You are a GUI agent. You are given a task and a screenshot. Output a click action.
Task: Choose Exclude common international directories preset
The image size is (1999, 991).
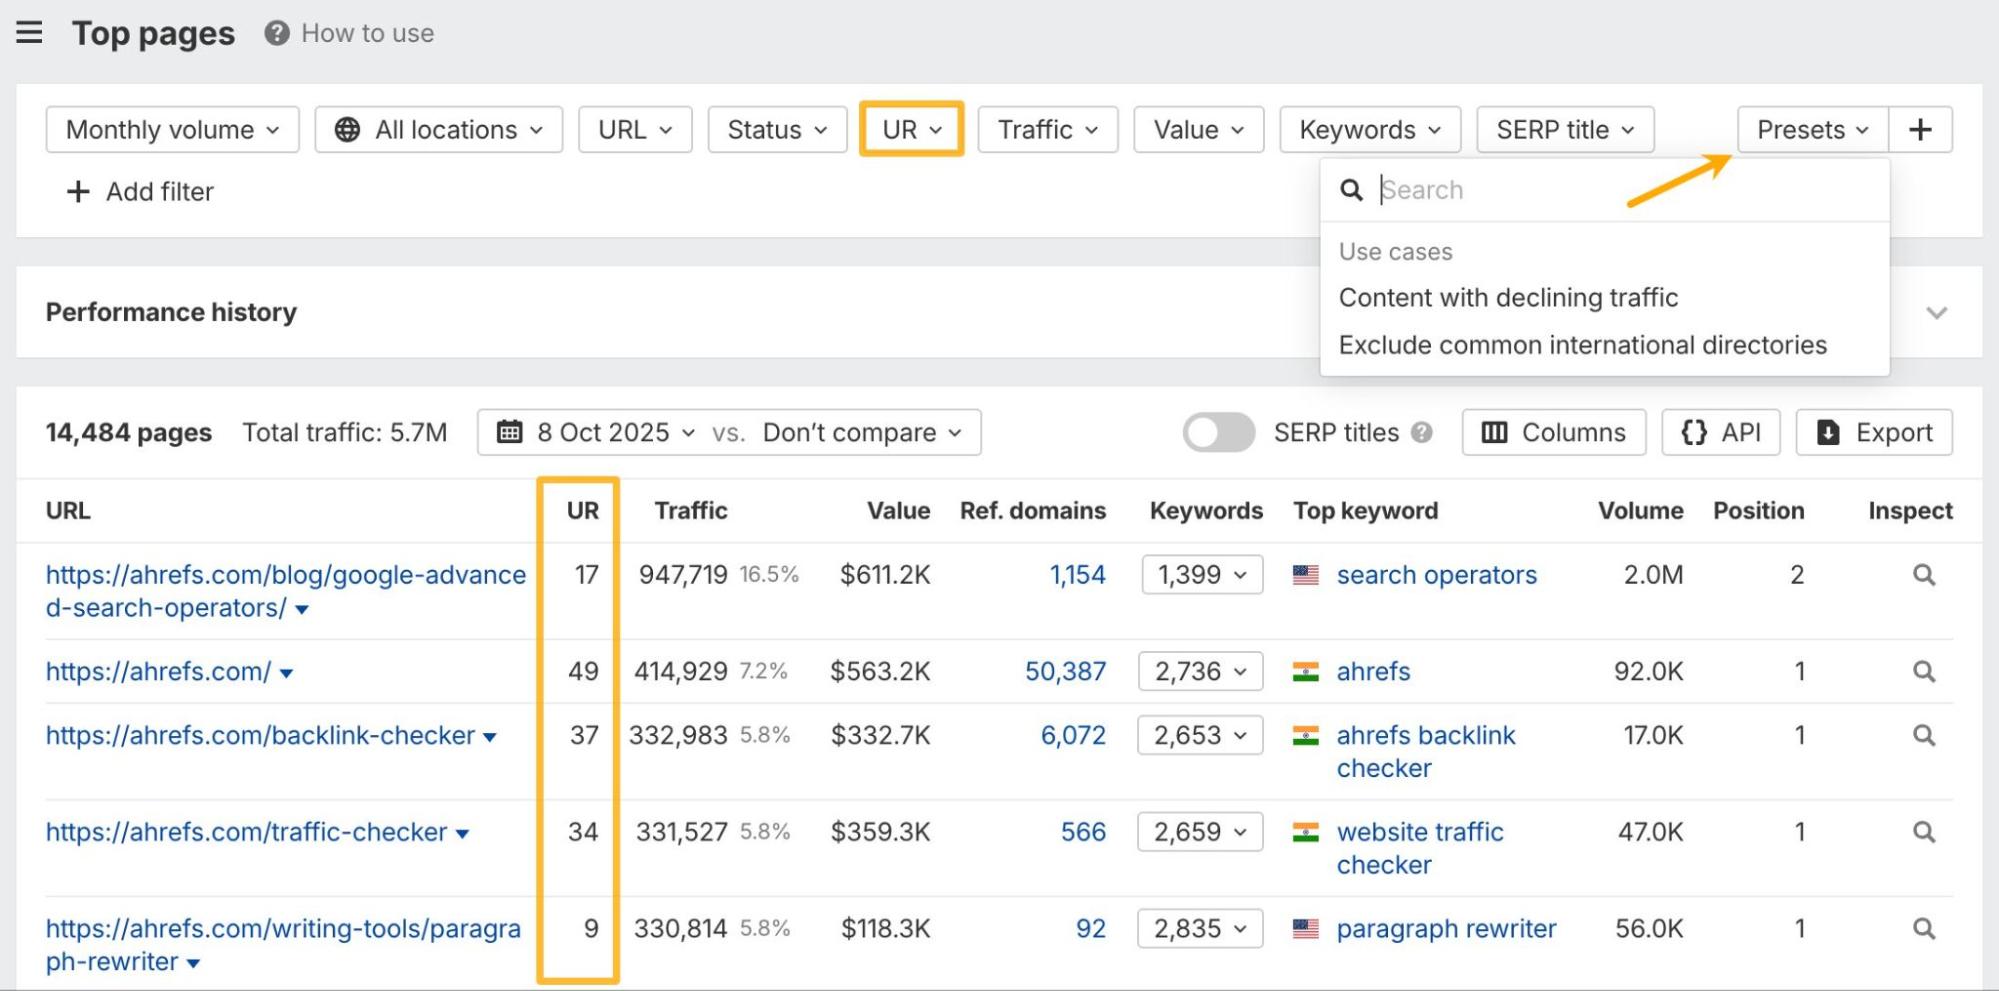click(1582, 345)
